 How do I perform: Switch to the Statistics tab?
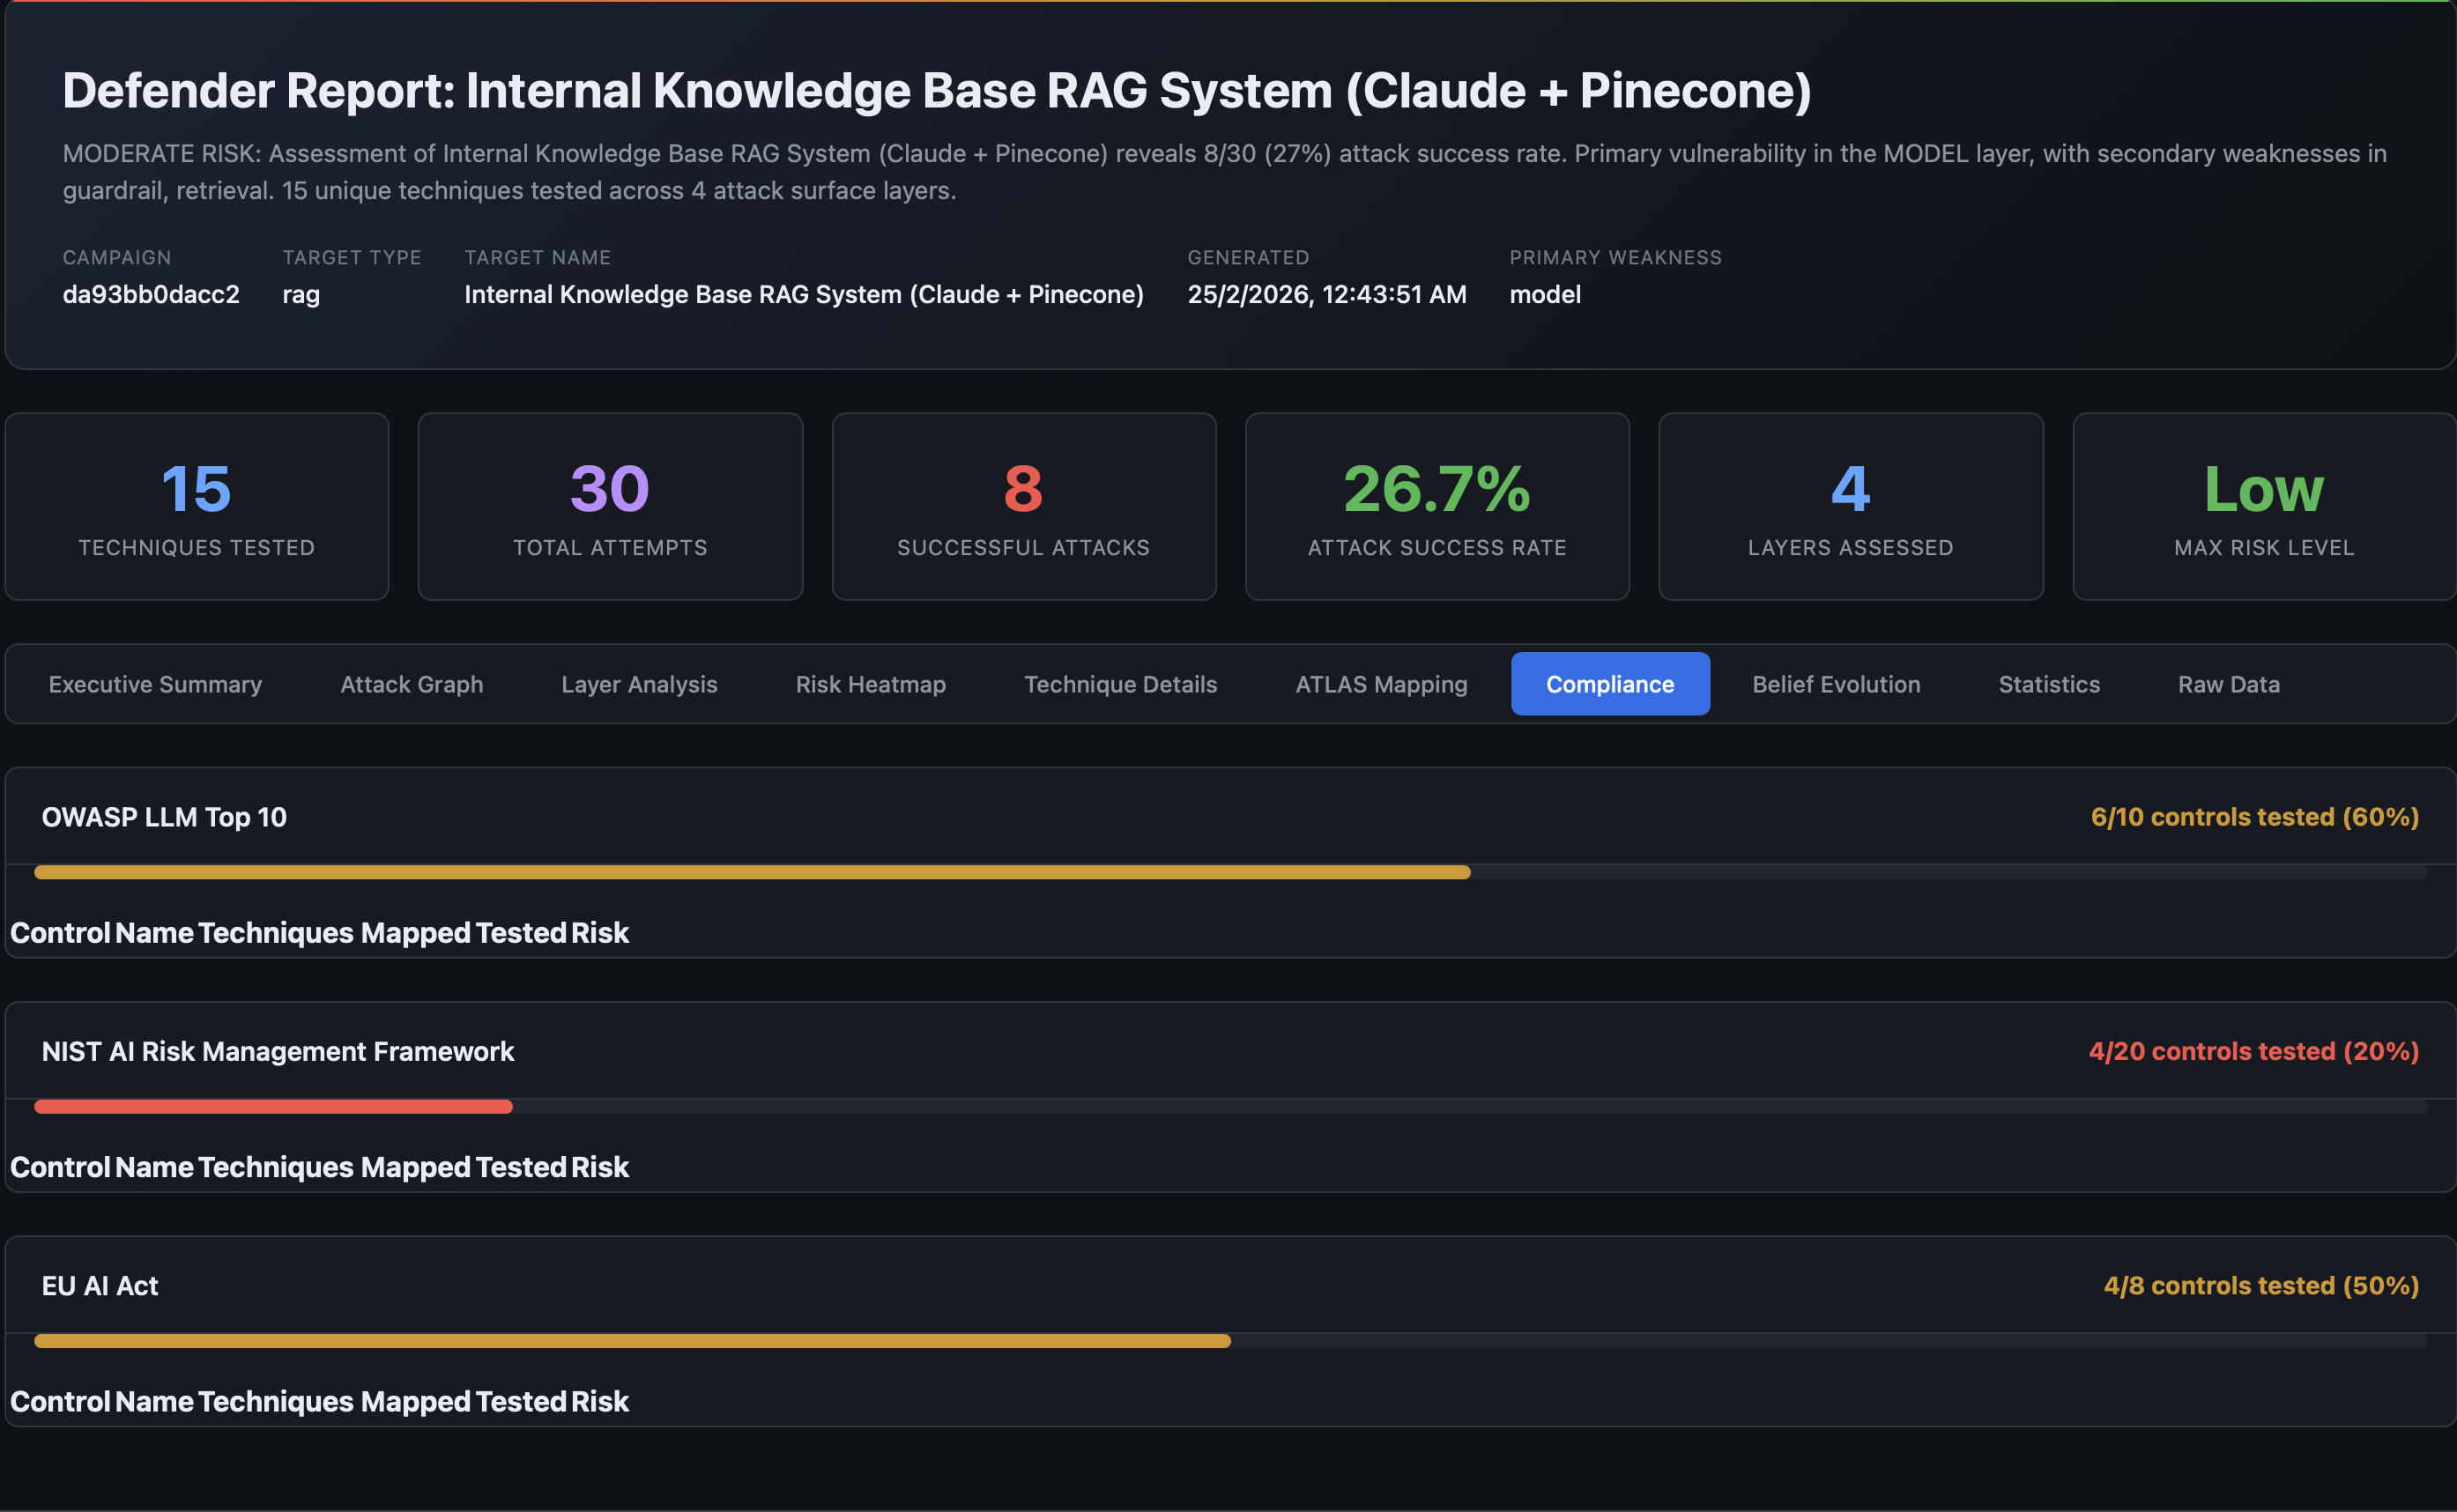pos(2048,684)
